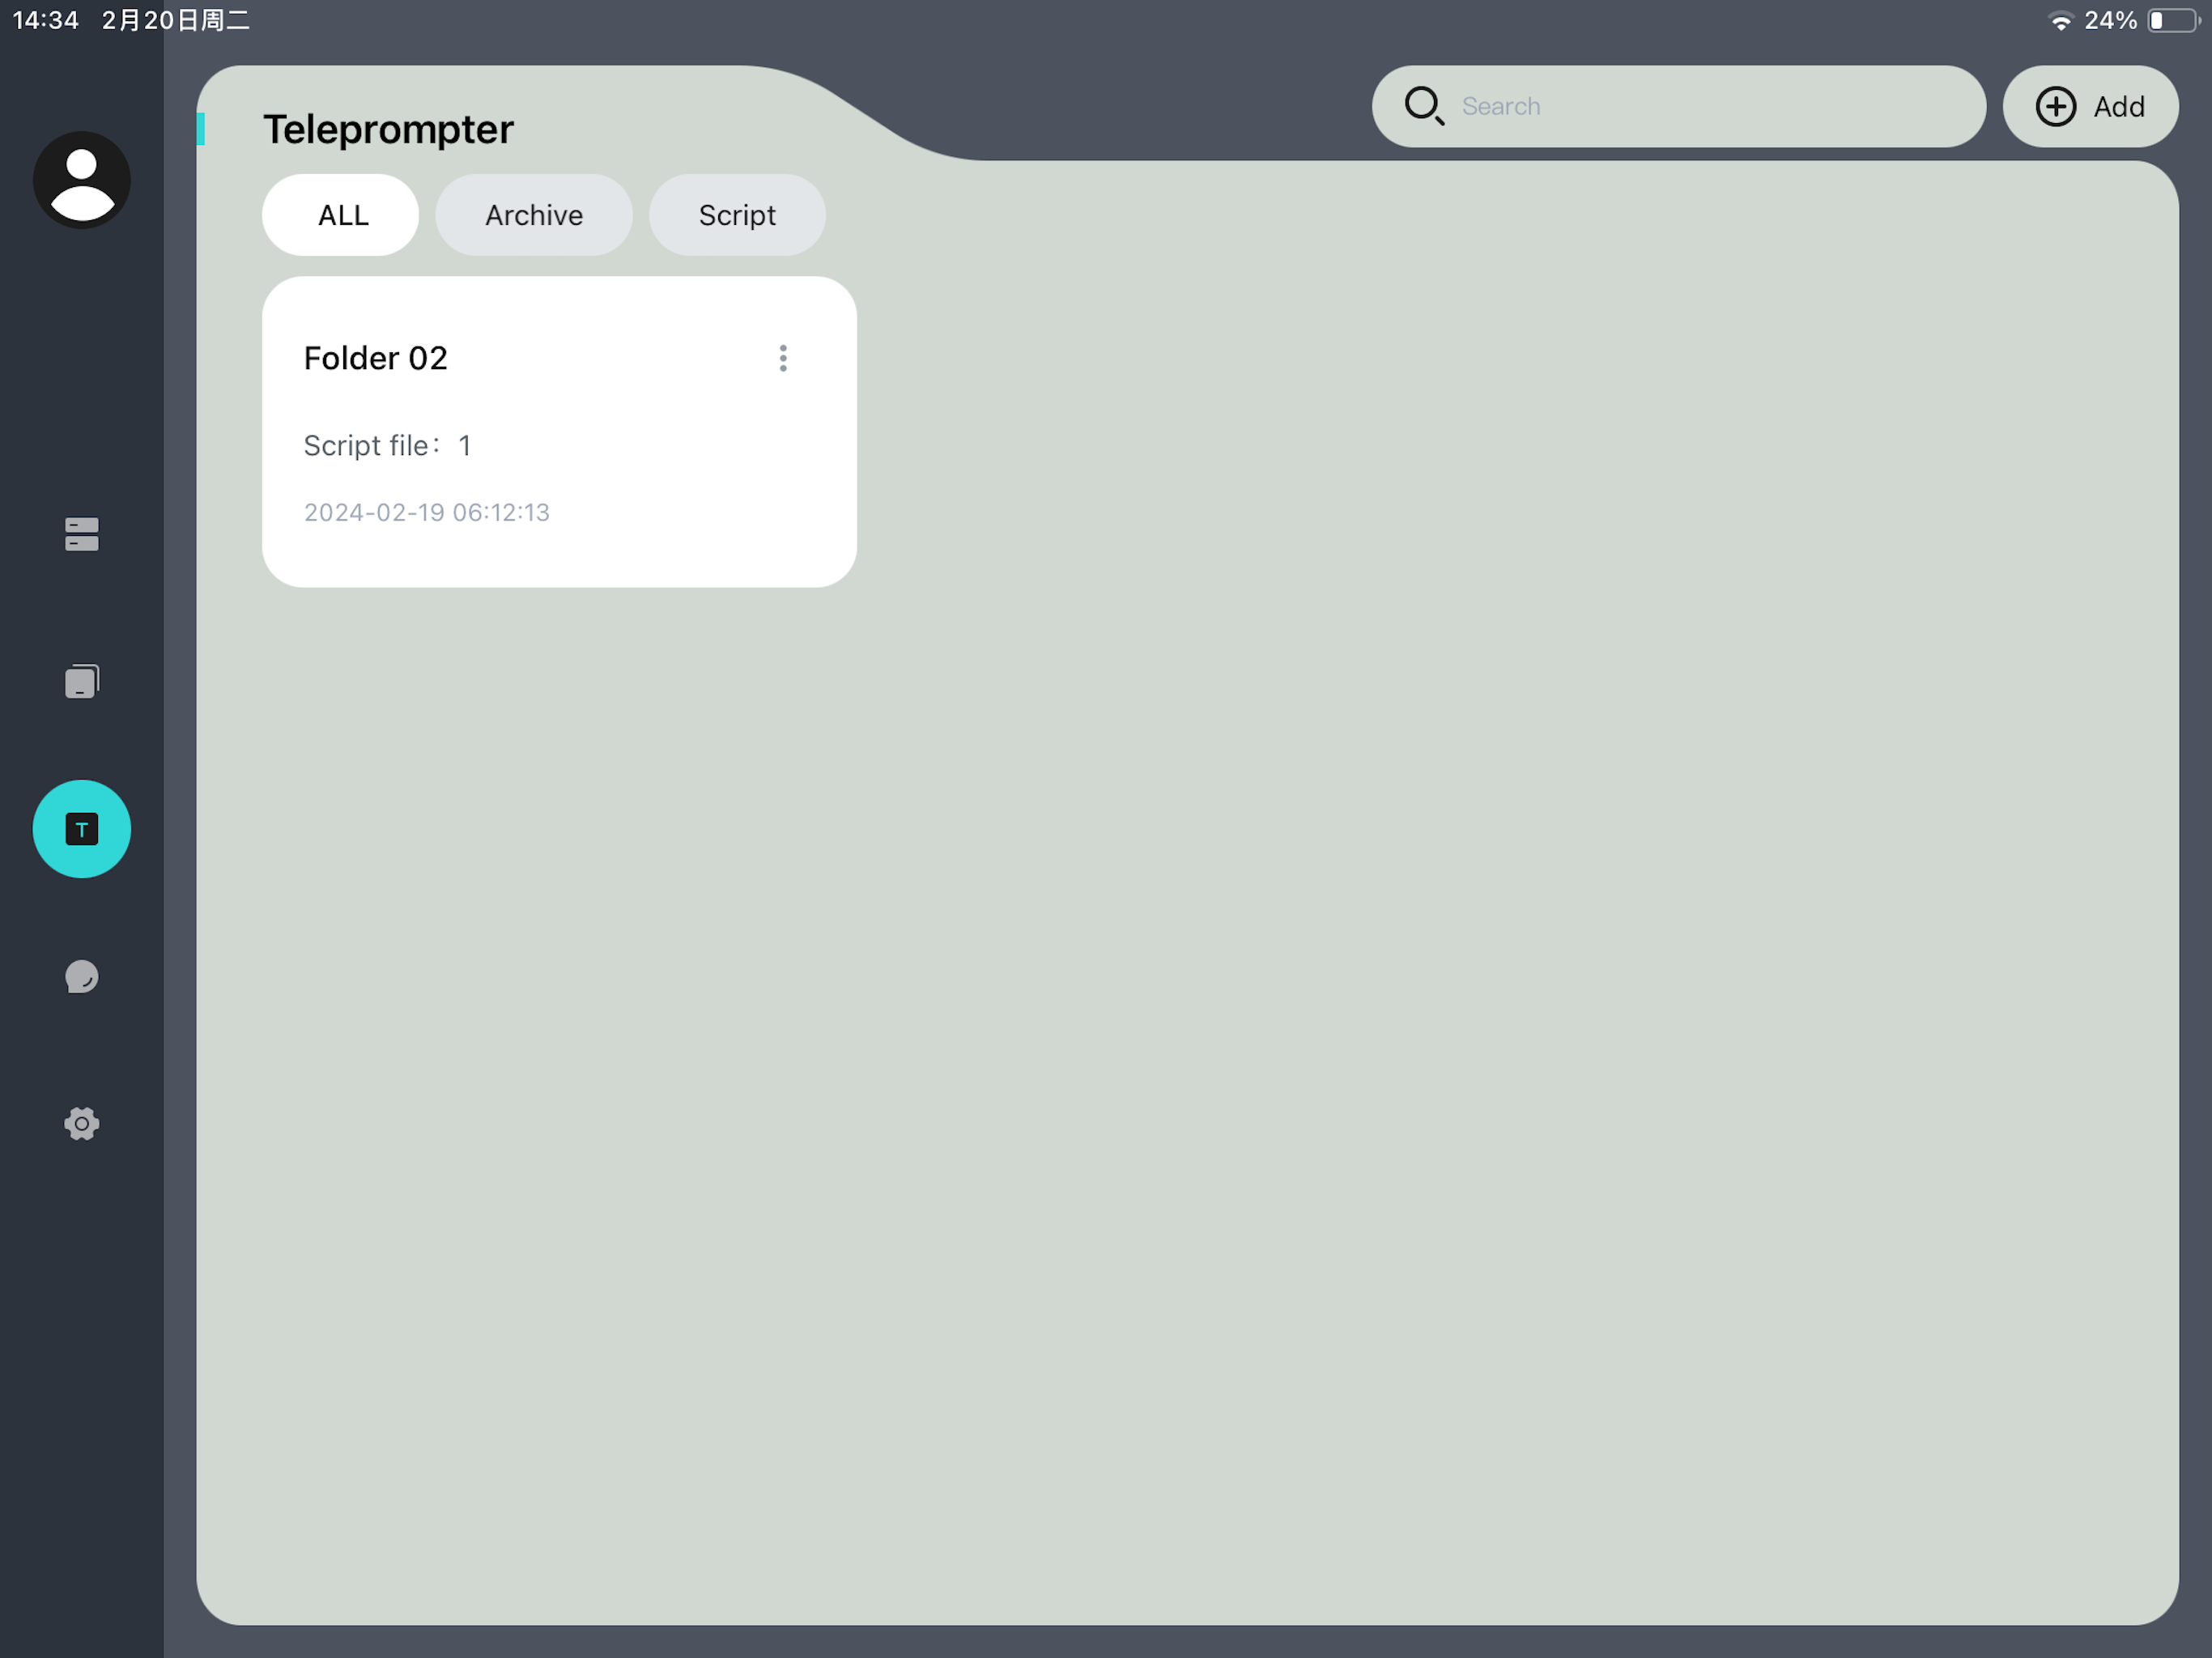Click the 24% battery percentage

tap(2110, 20)
